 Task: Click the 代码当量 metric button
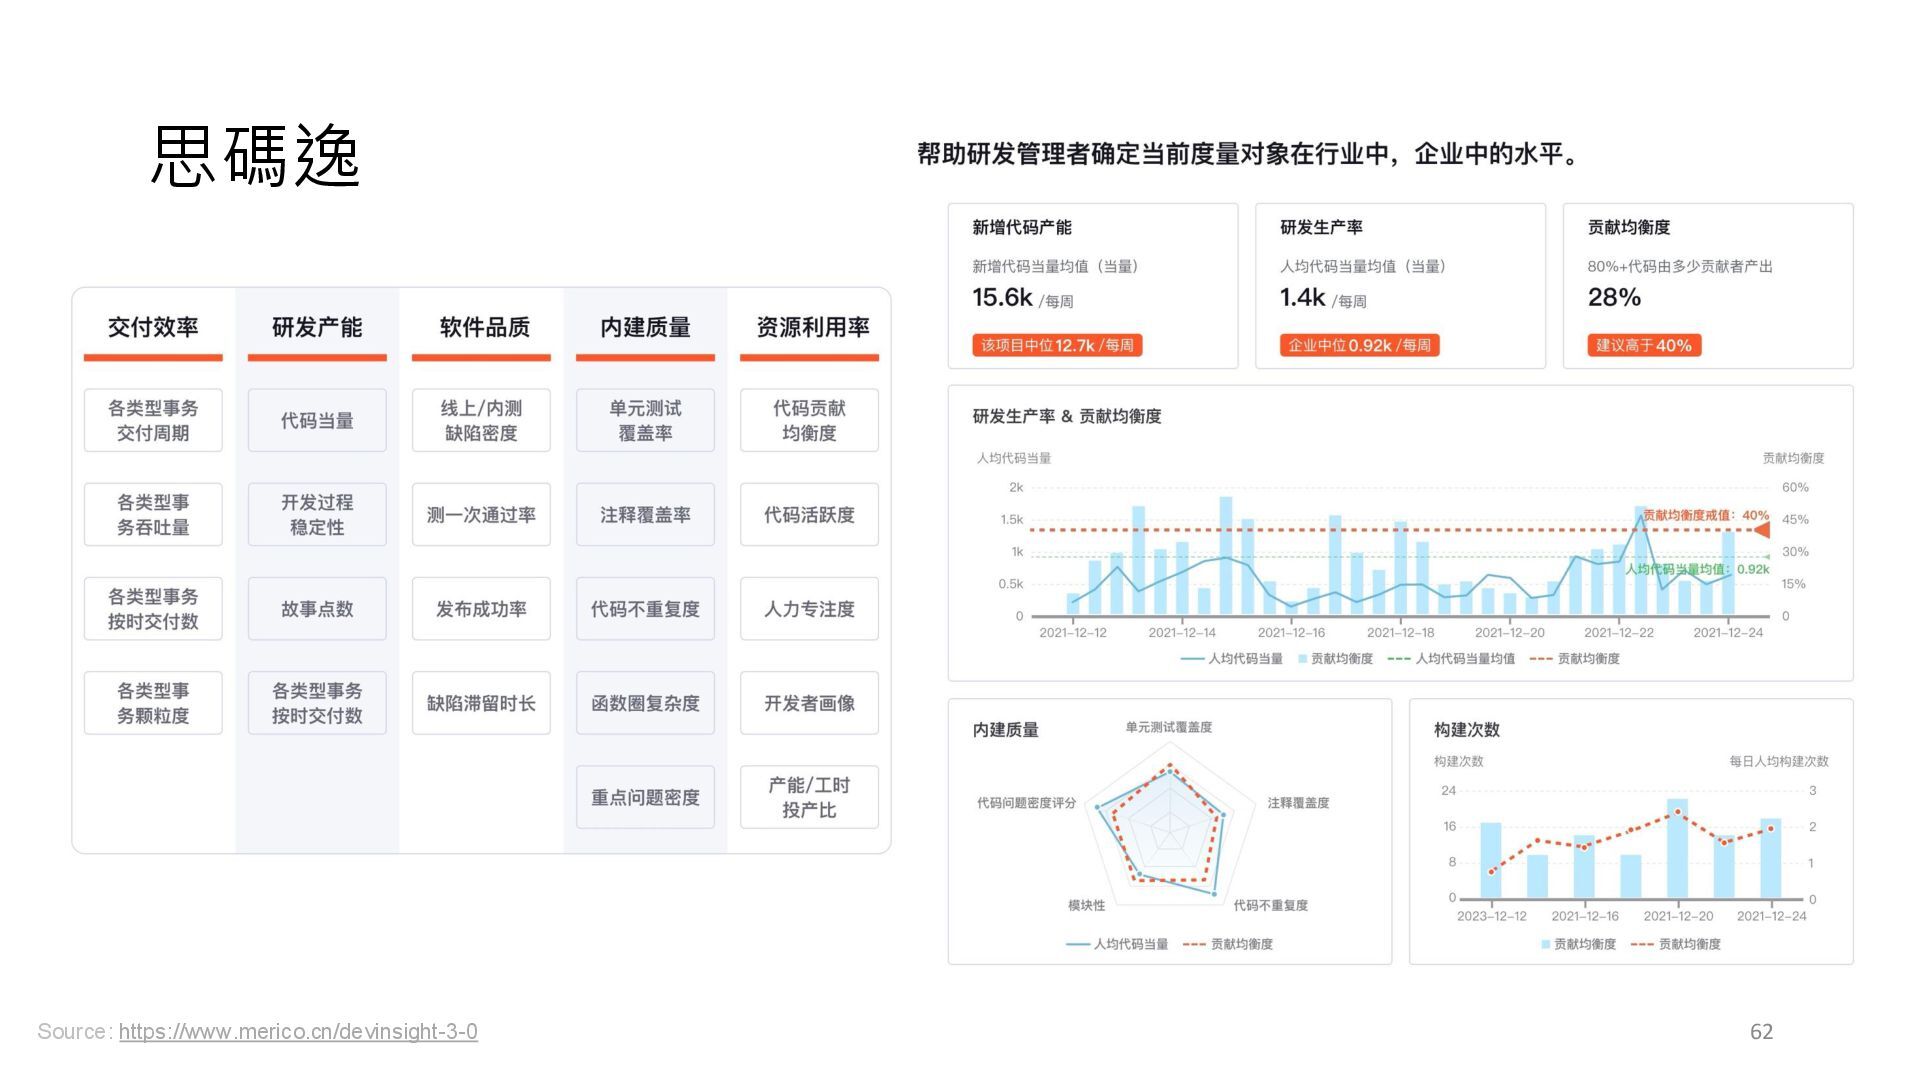click(x=317, y=421)
